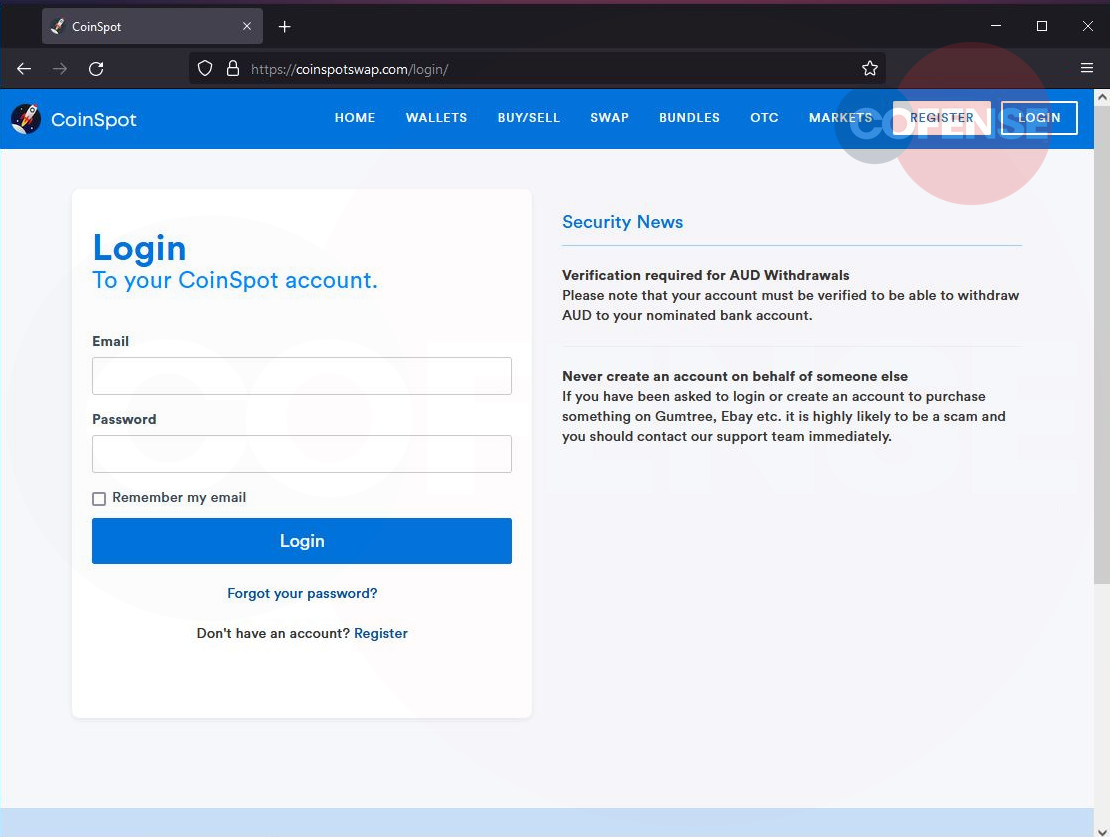The image size is (1110, 837).
Task: Click the CoinSpot rocket logo
Action: 26,119
